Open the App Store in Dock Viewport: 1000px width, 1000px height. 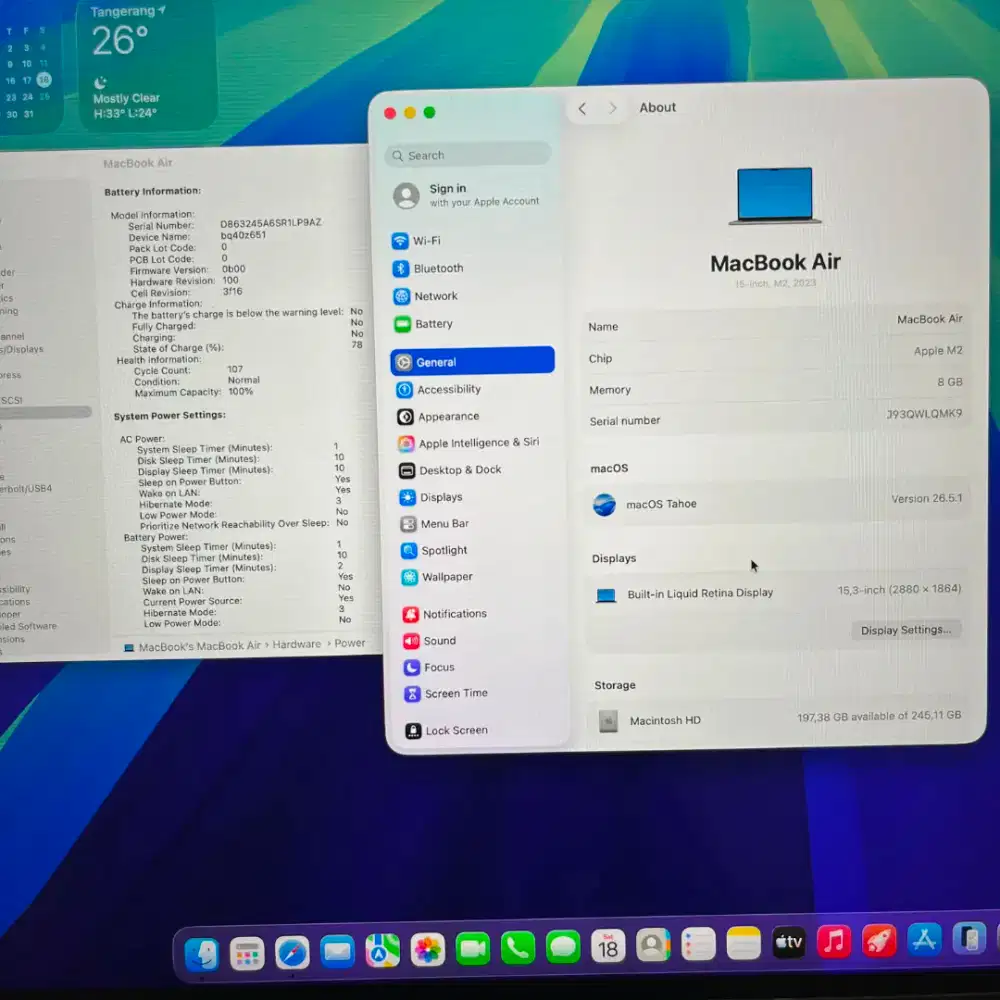click(x=924, y=939)
